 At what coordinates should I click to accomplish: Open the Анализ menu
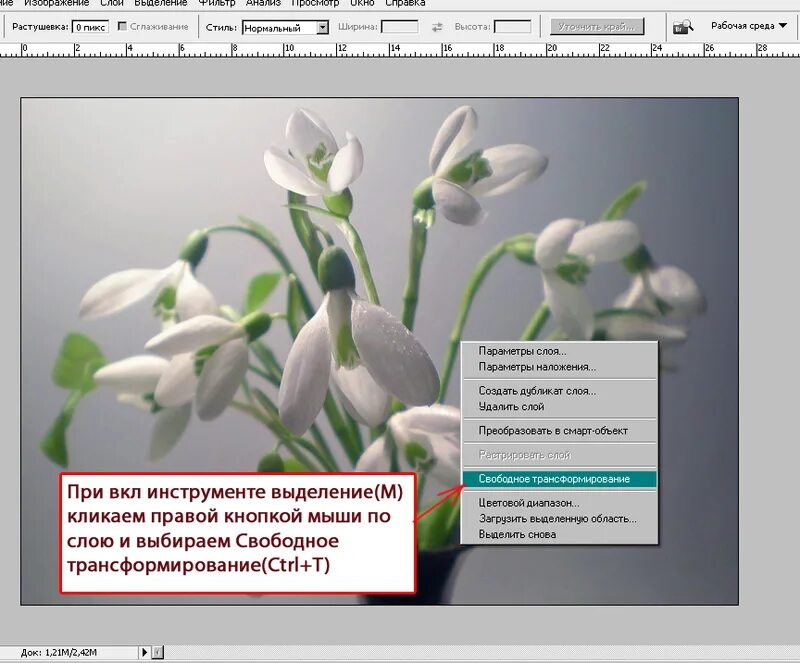click(263, 3)
